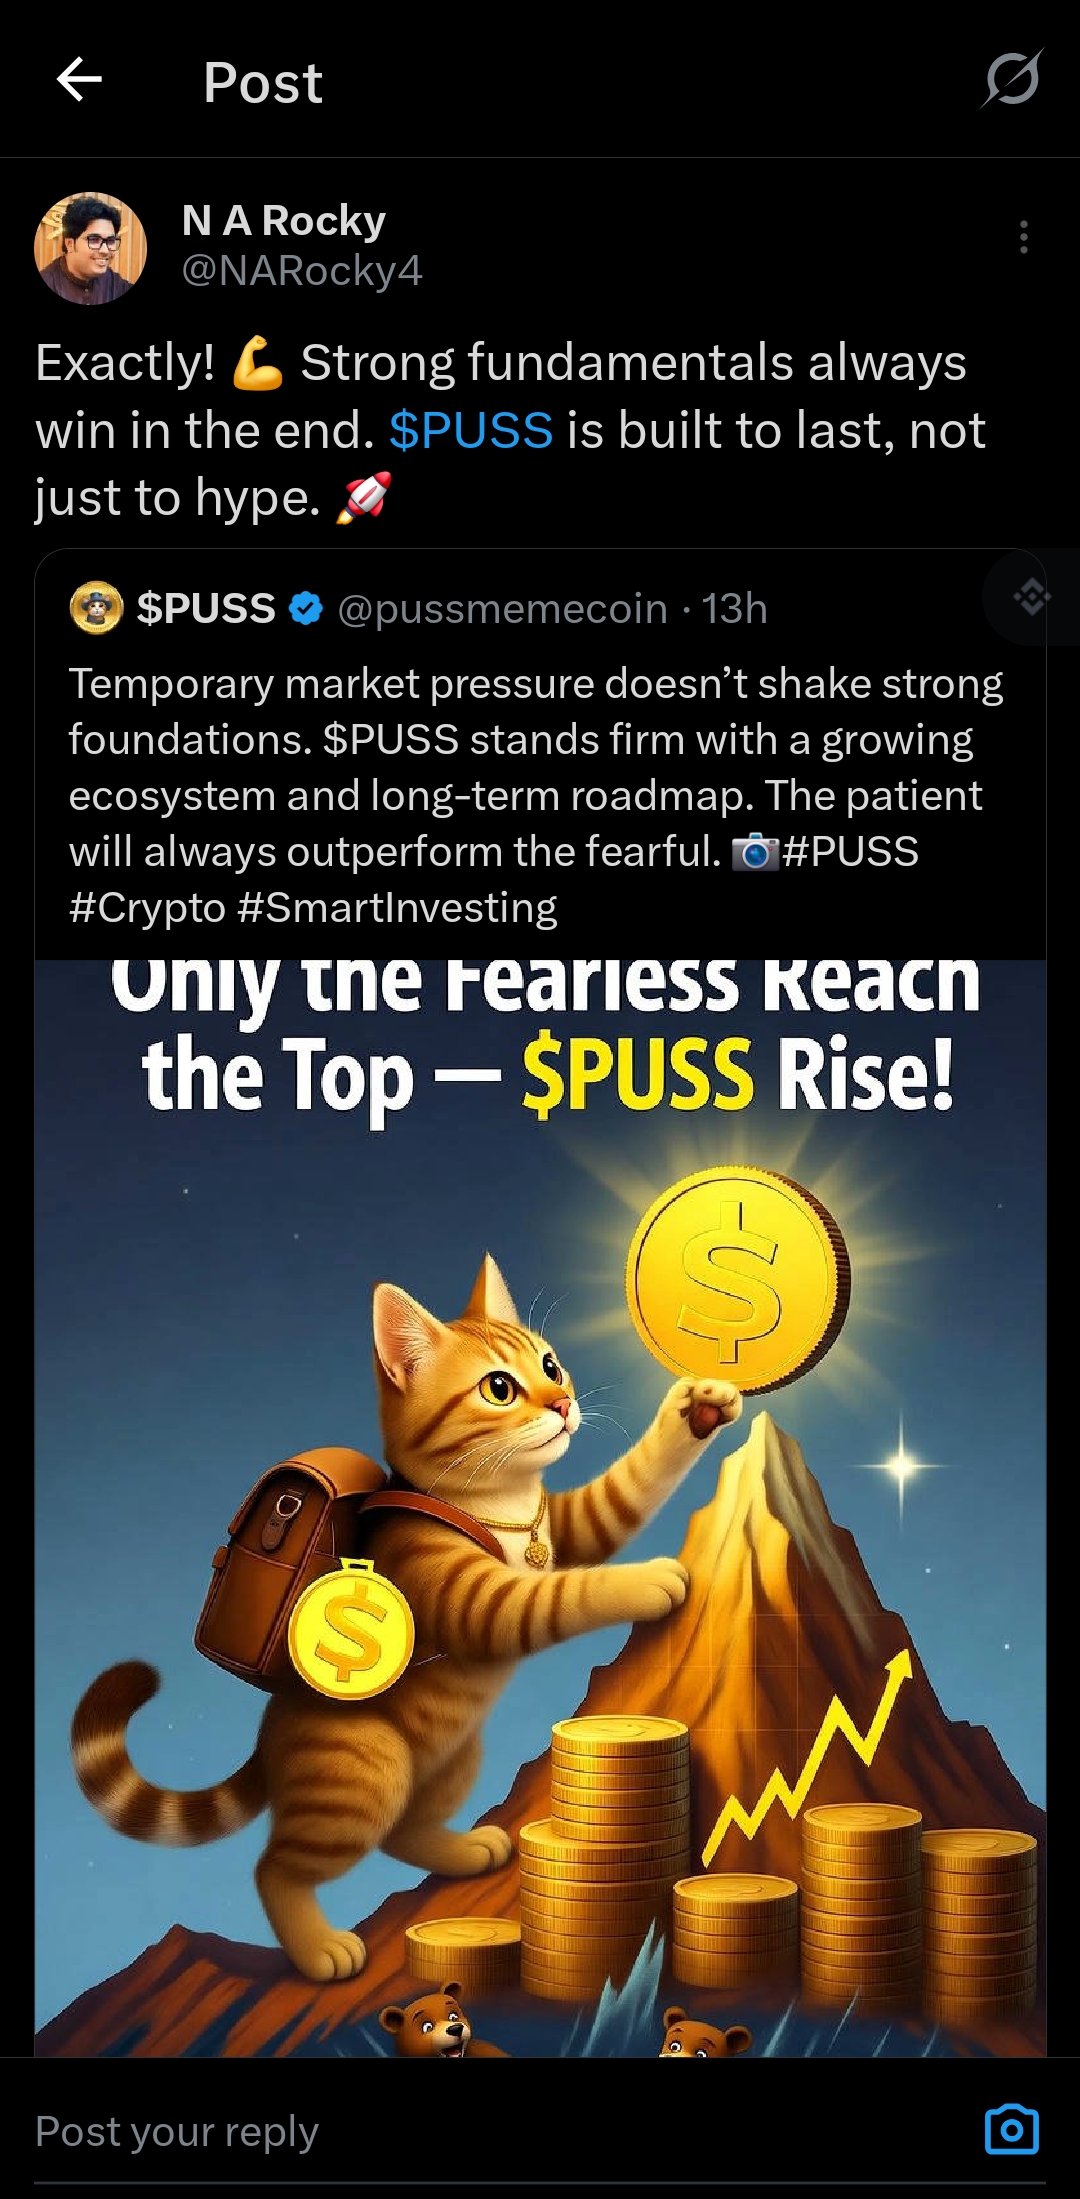This screenshot has width=1080, height=2199.
Task: Tap the 'Post' header title
Action: tap(263, 82)
